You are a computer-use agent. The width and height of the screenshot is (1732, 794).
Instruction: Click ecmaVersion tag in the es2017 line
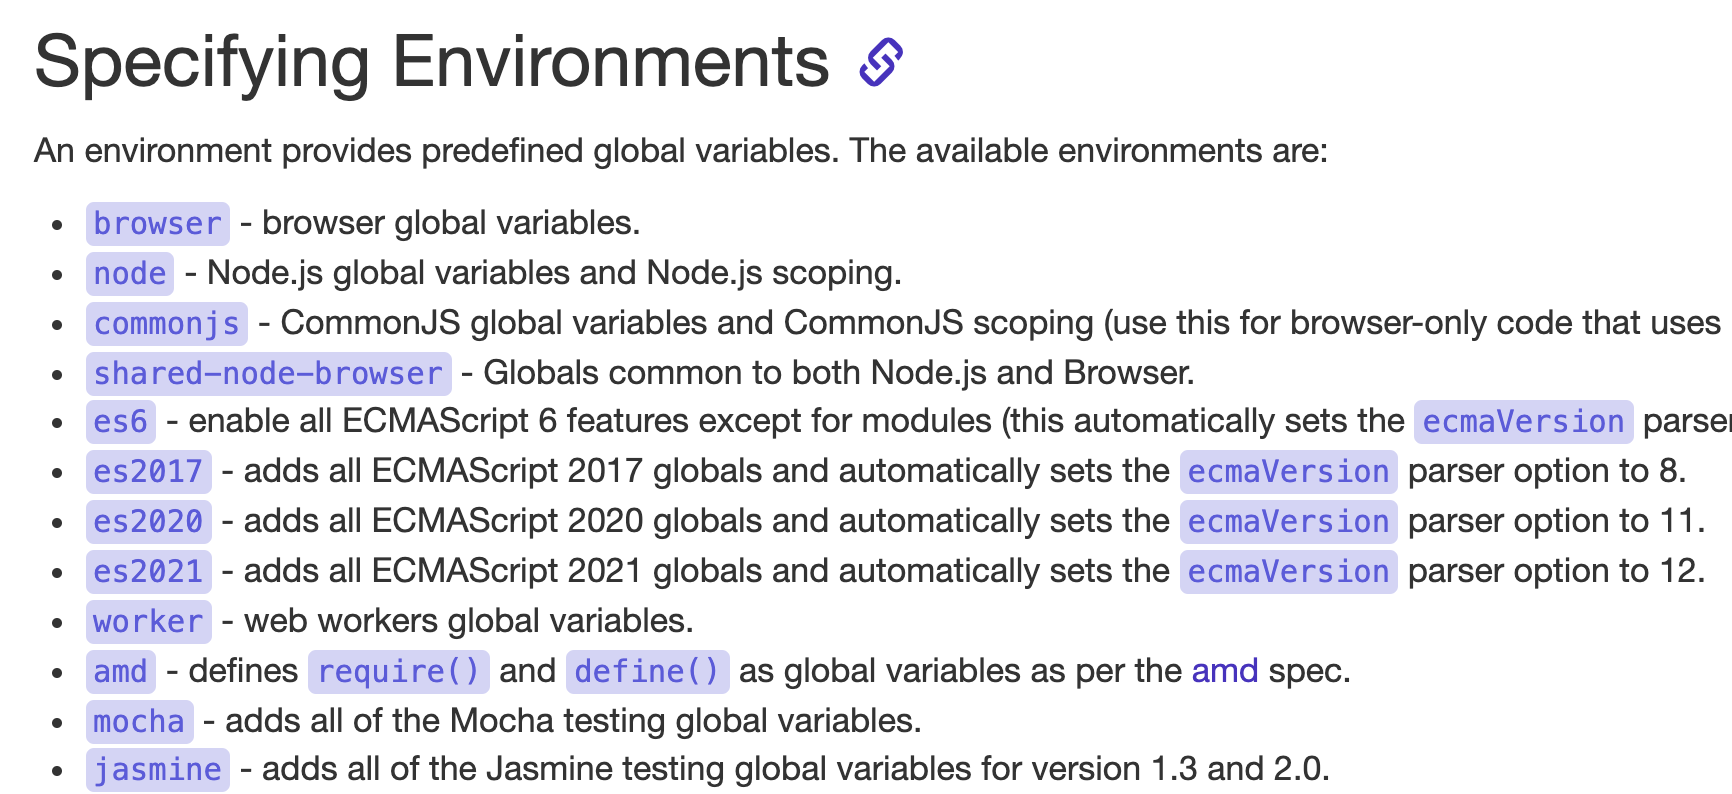[1288, 471]
